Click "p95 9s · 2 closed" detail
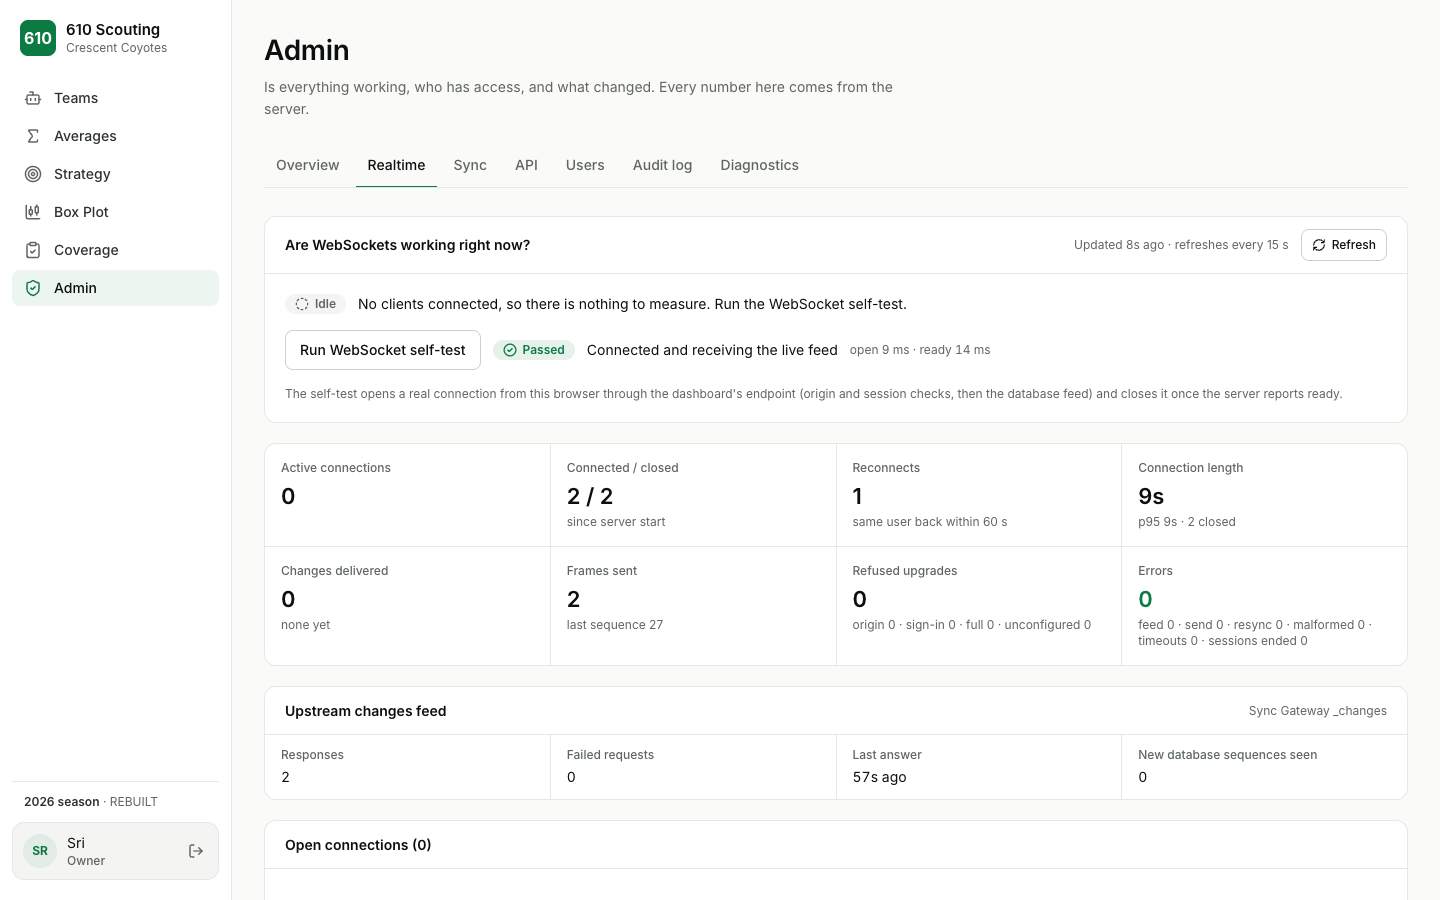The width and height of the screenshot is (1440, 900). tap(1187, 522)
